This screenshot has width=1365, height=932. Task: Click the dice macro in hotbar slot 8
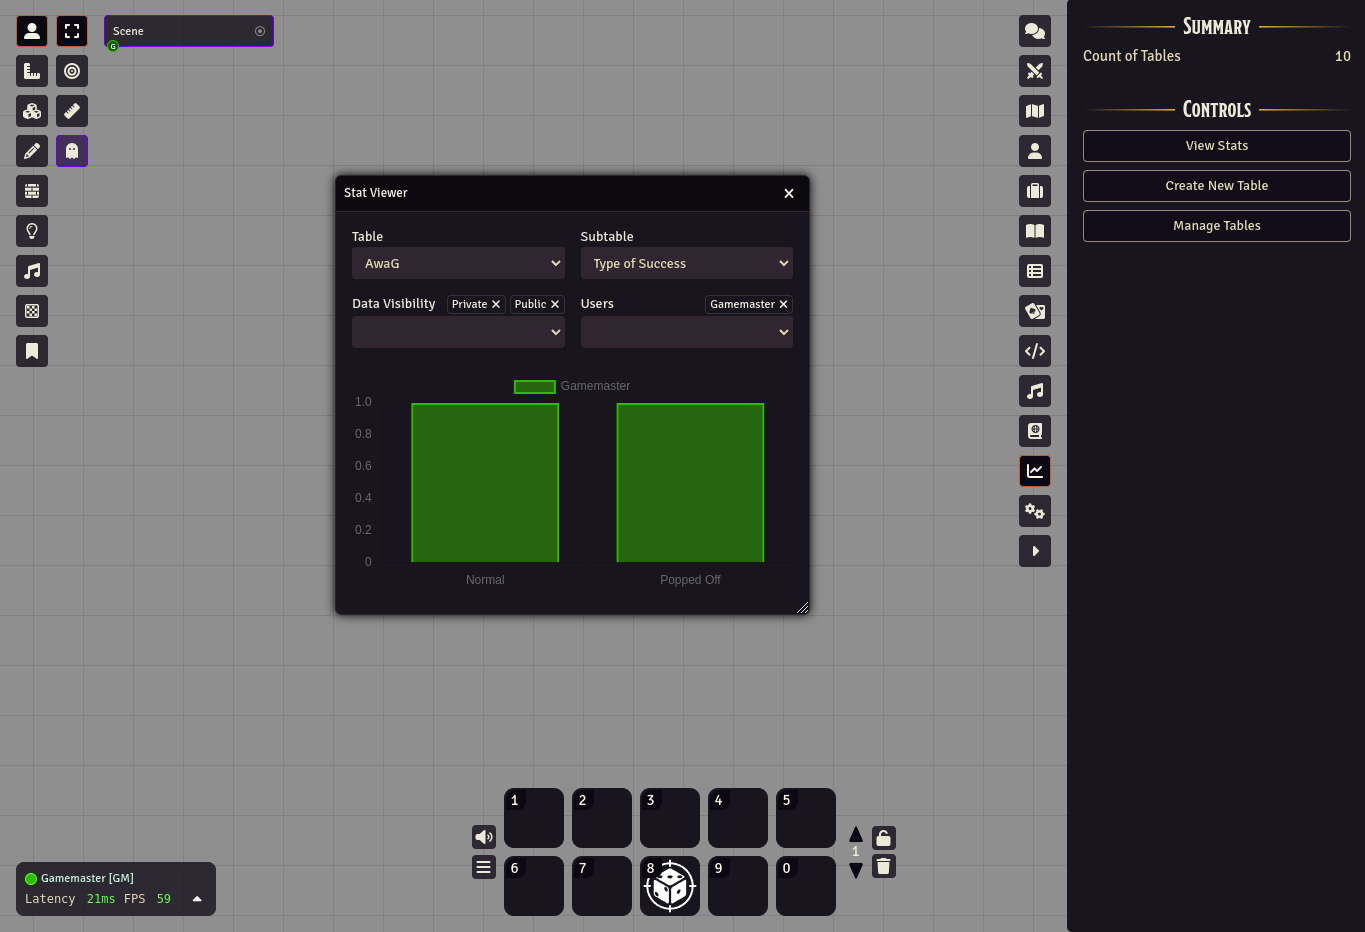click(670, 886)
